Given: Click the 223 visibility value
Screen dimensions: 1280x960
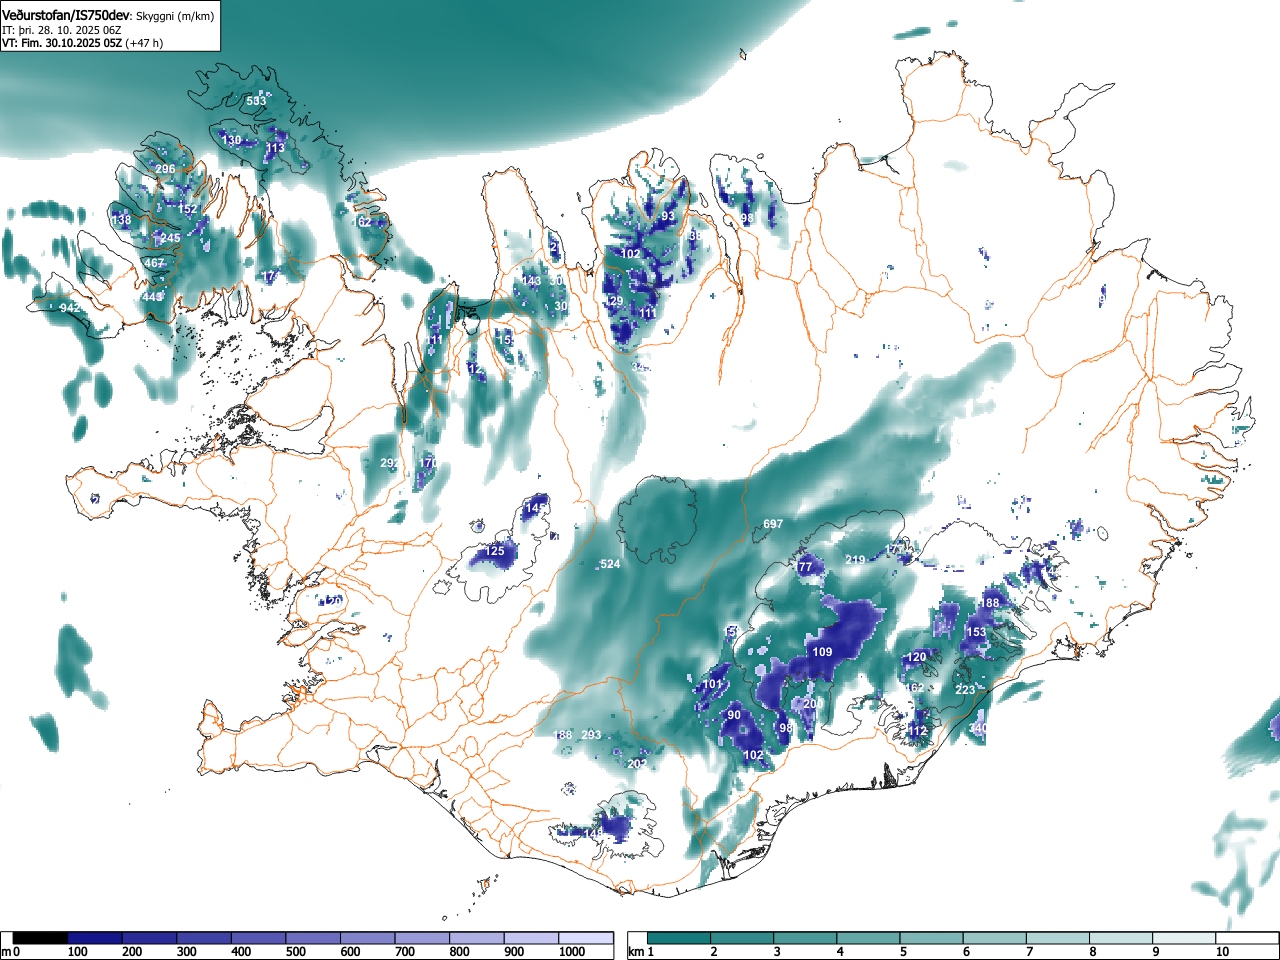Looking at the screenshot, I should (x=965, y=690).
